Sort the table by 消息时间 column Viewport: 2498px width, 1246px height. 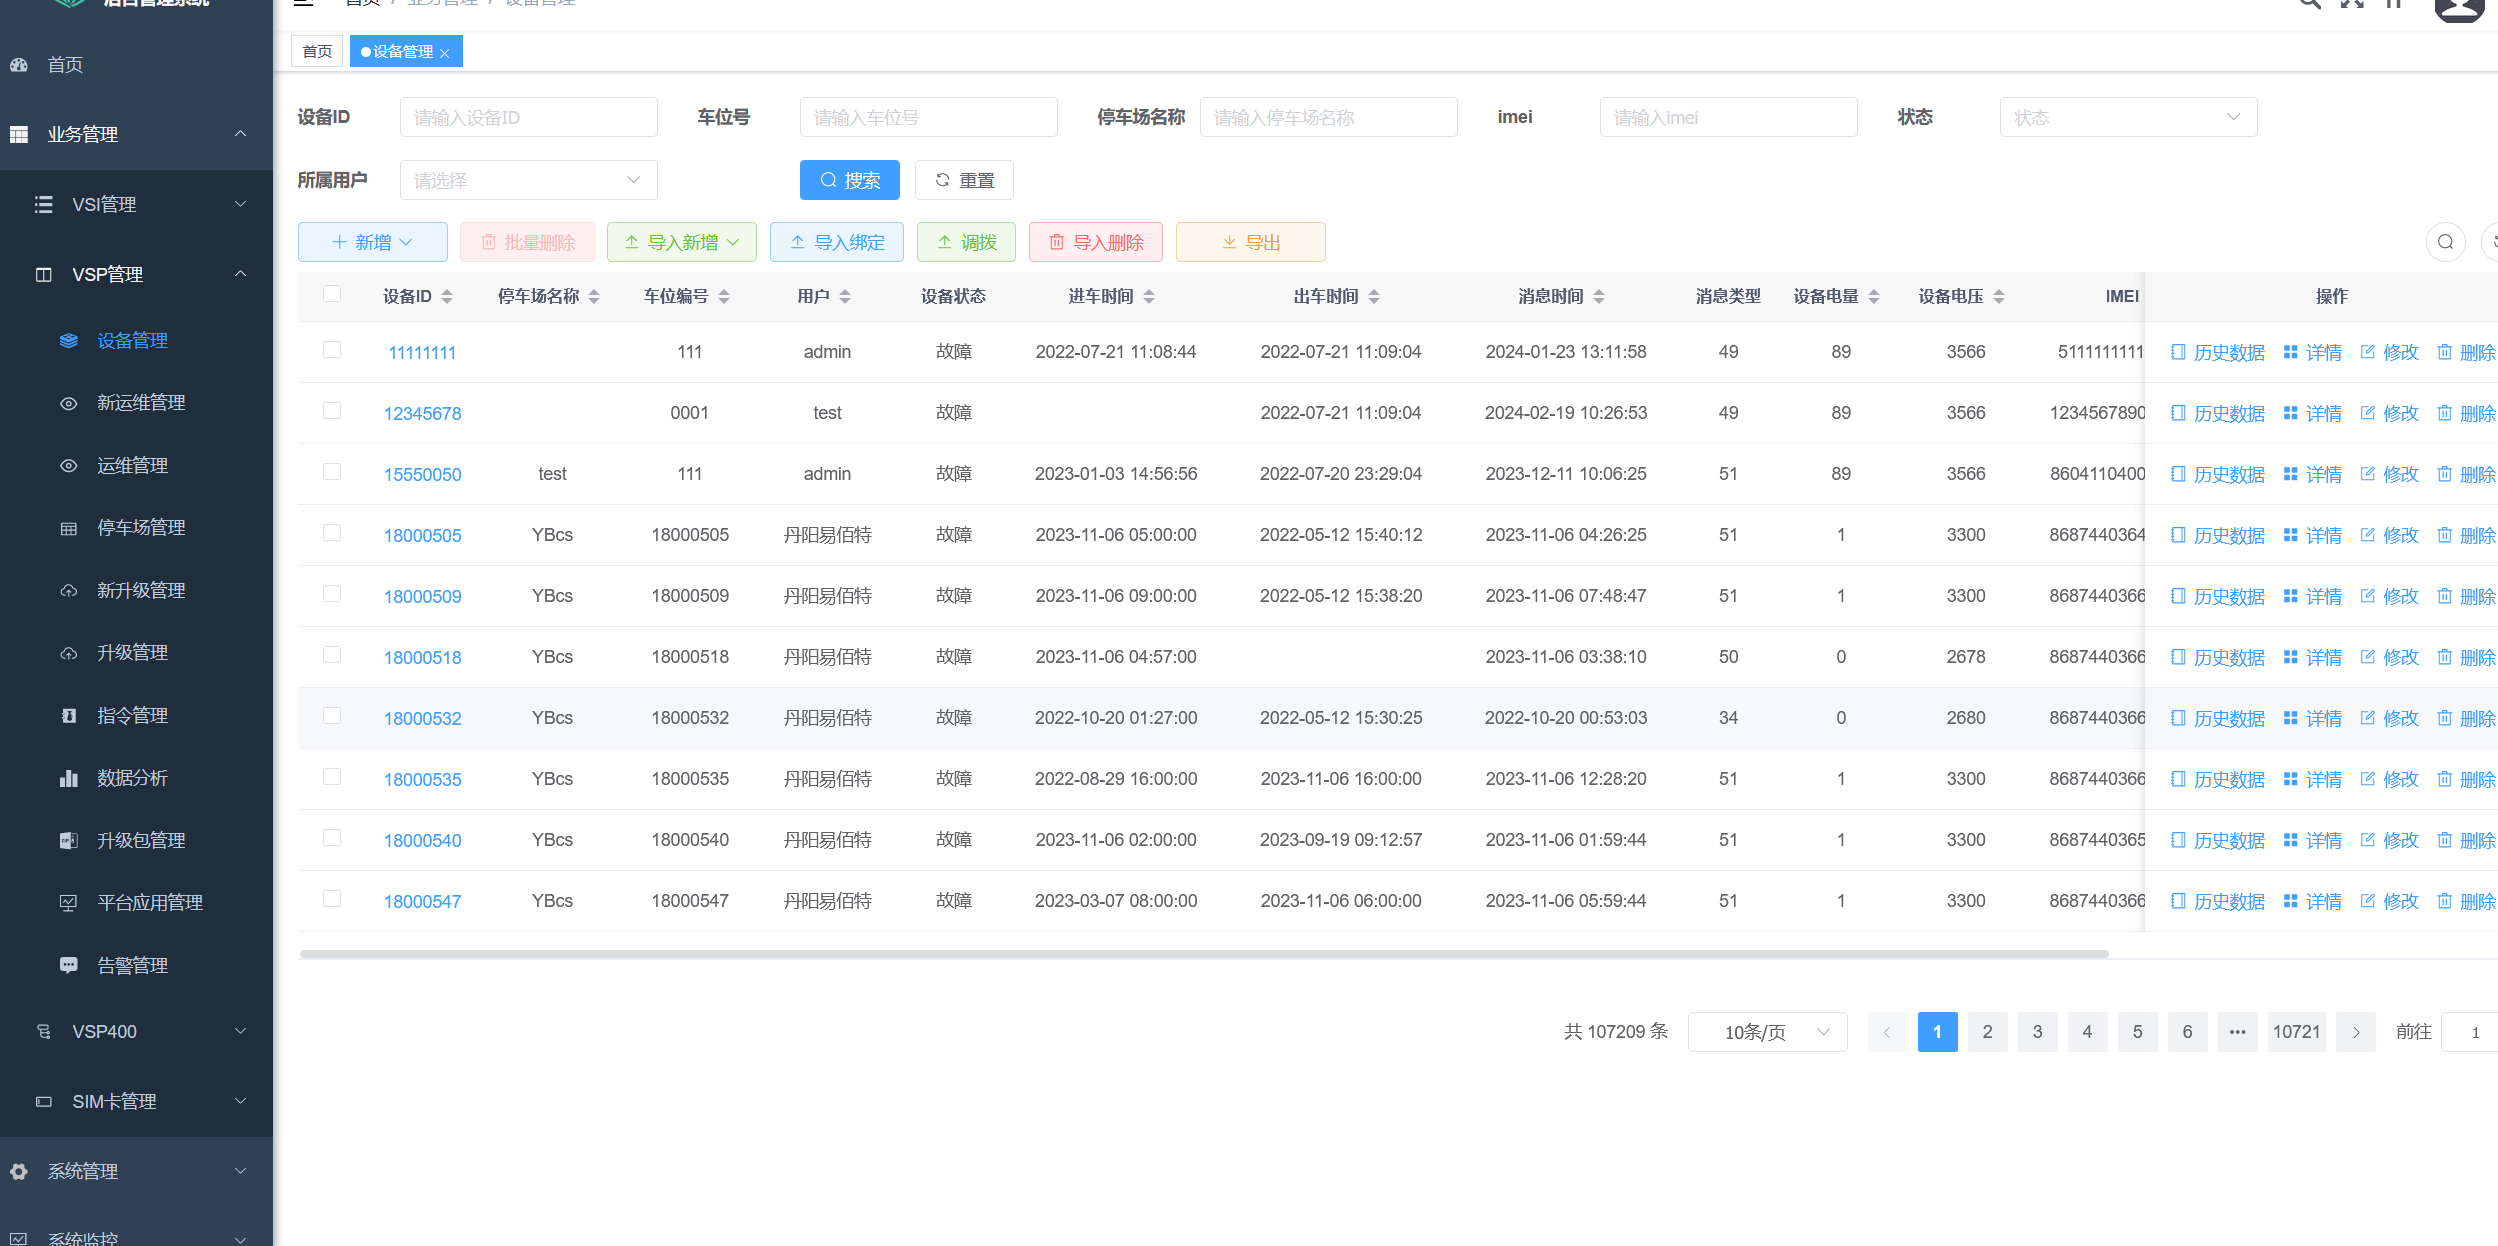[1599, 297]
